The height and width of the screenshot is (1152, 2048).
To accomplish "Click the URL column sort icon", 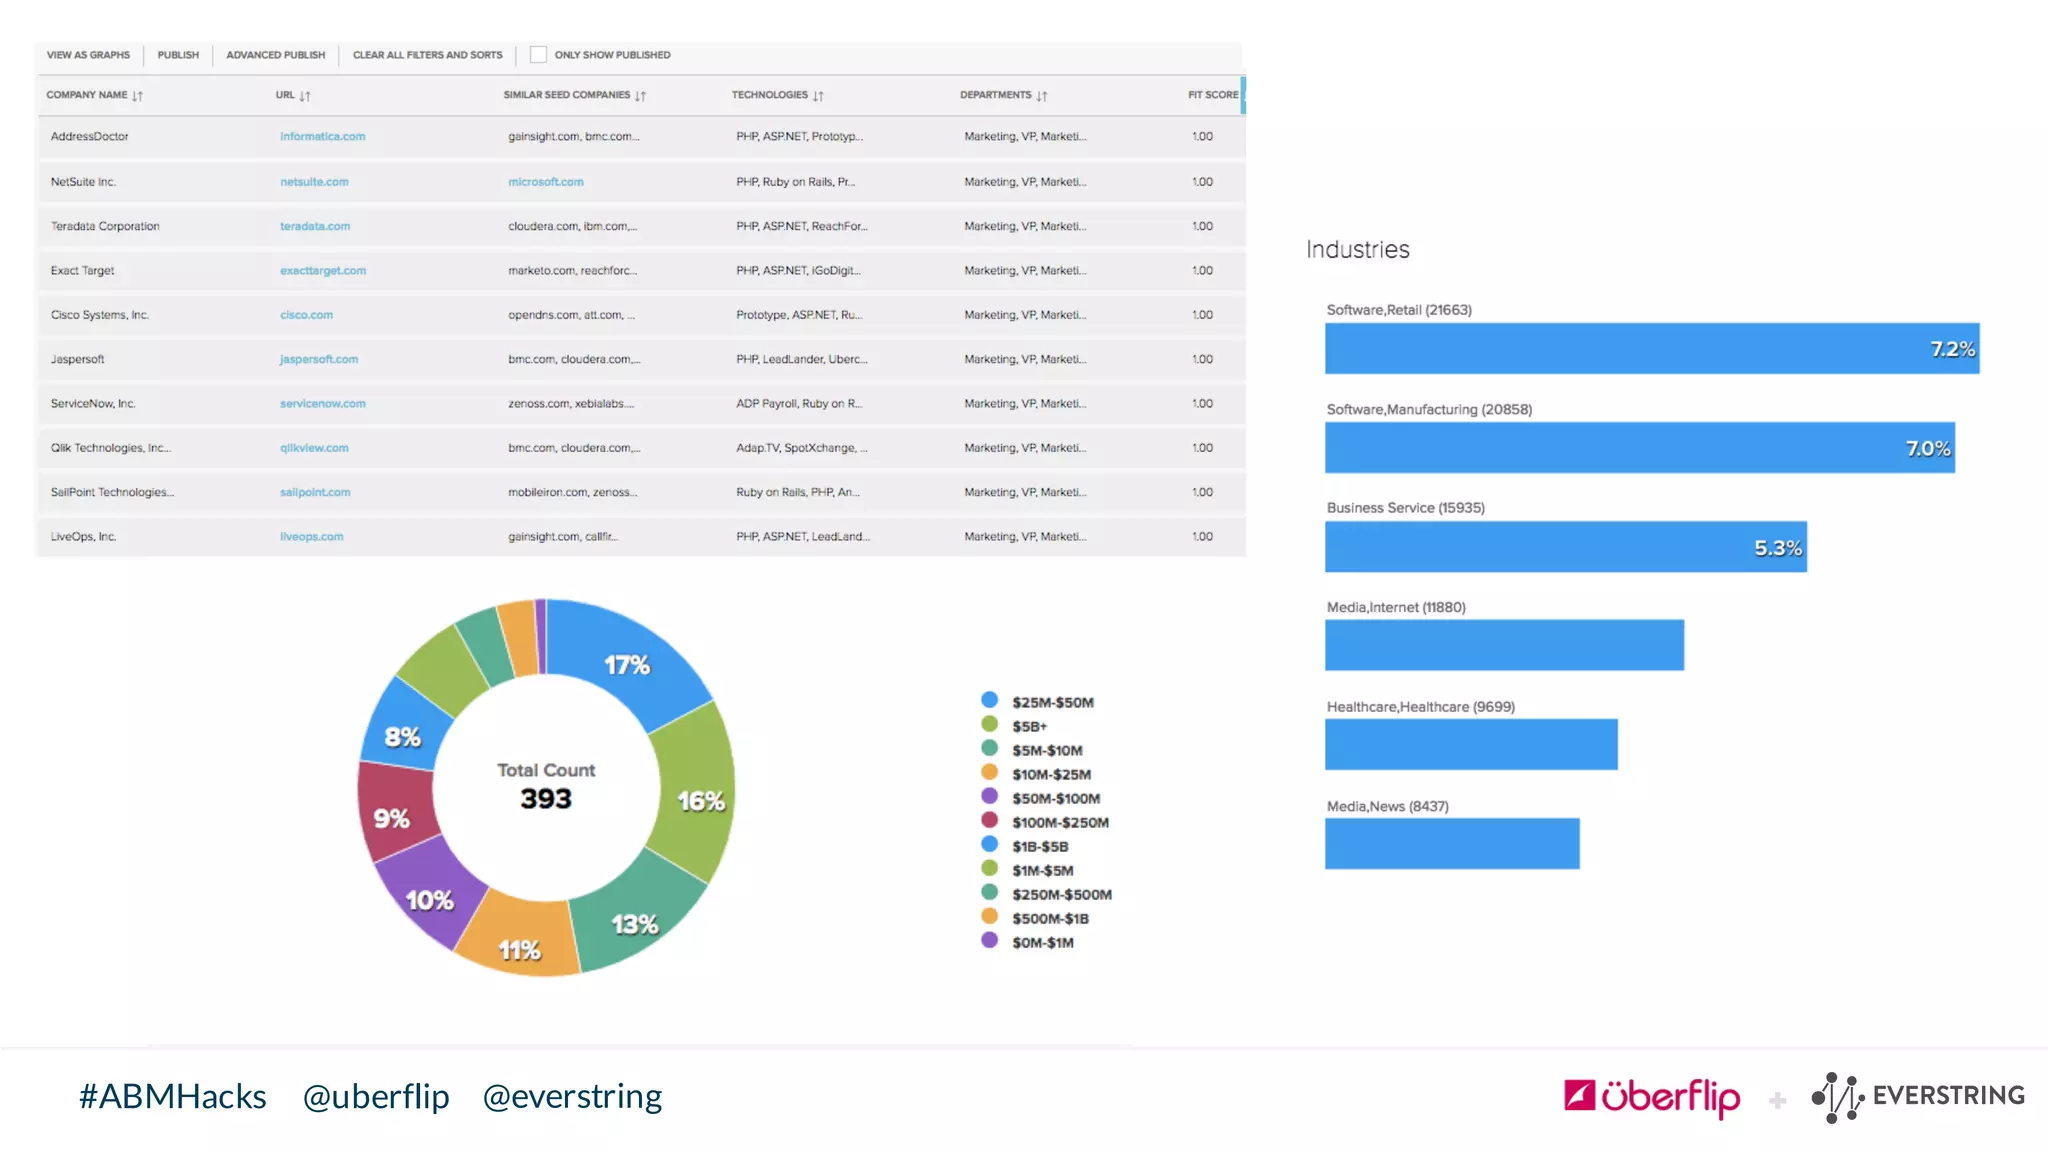I will pyautogui.click(x=305, y=96).
